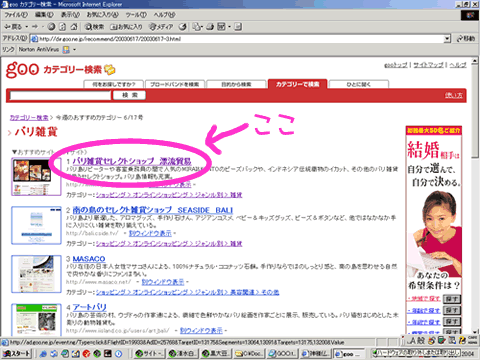Image resolution: width=480 pixels, height=360 pixels.
Task: Open 別ウィンドウ表示 link for SEASIDE BALI
Action: pyautogui.click(x=150, y=233)
